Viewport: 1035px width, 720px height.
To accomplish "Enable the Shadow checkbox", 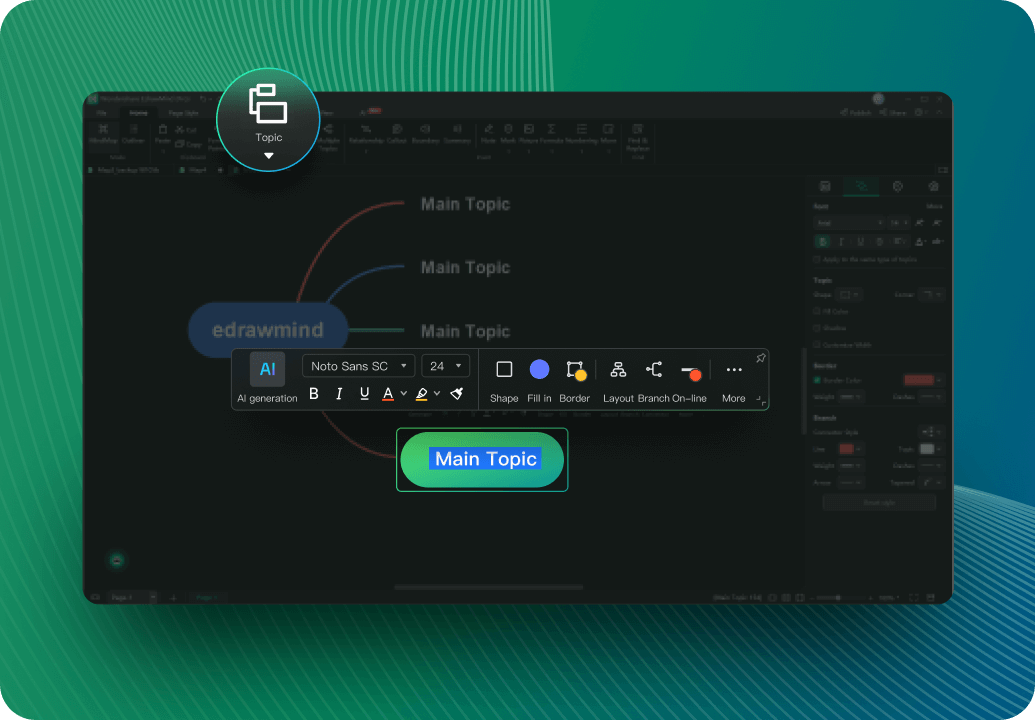I will (x=817, y=328).
